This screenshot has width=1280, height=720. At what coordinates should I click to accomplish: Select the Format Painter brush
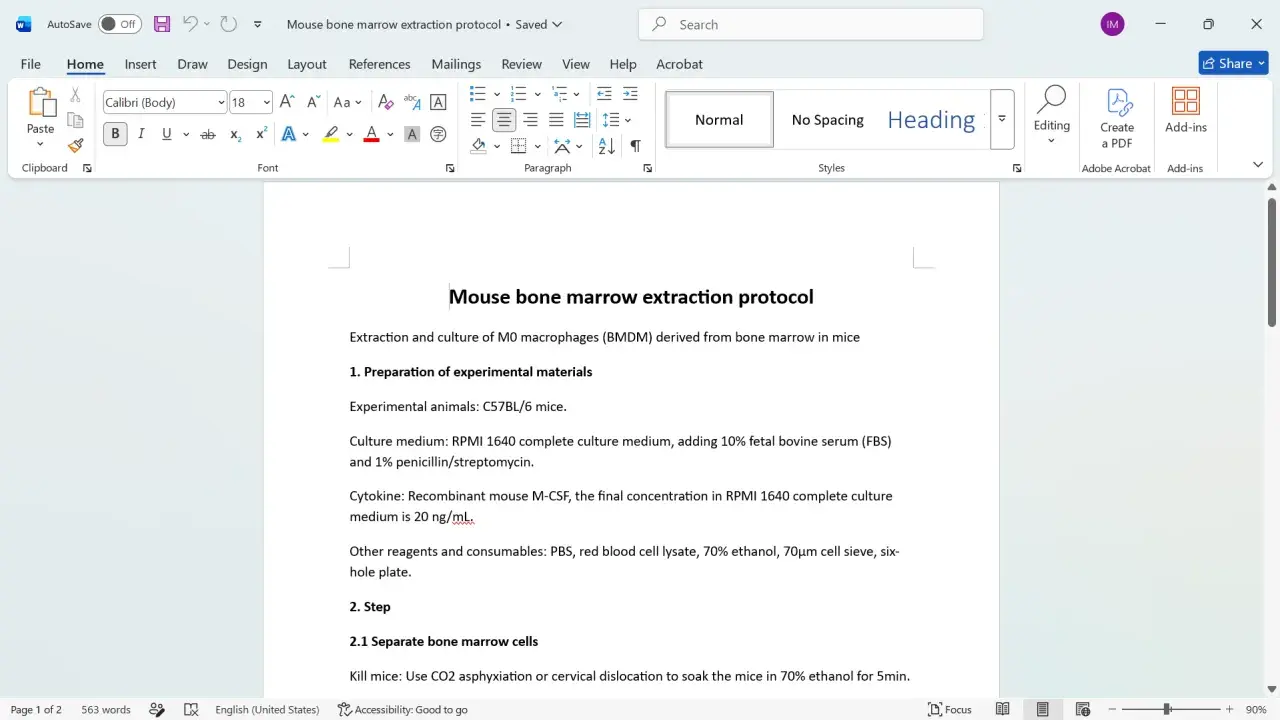coord(75,145)
